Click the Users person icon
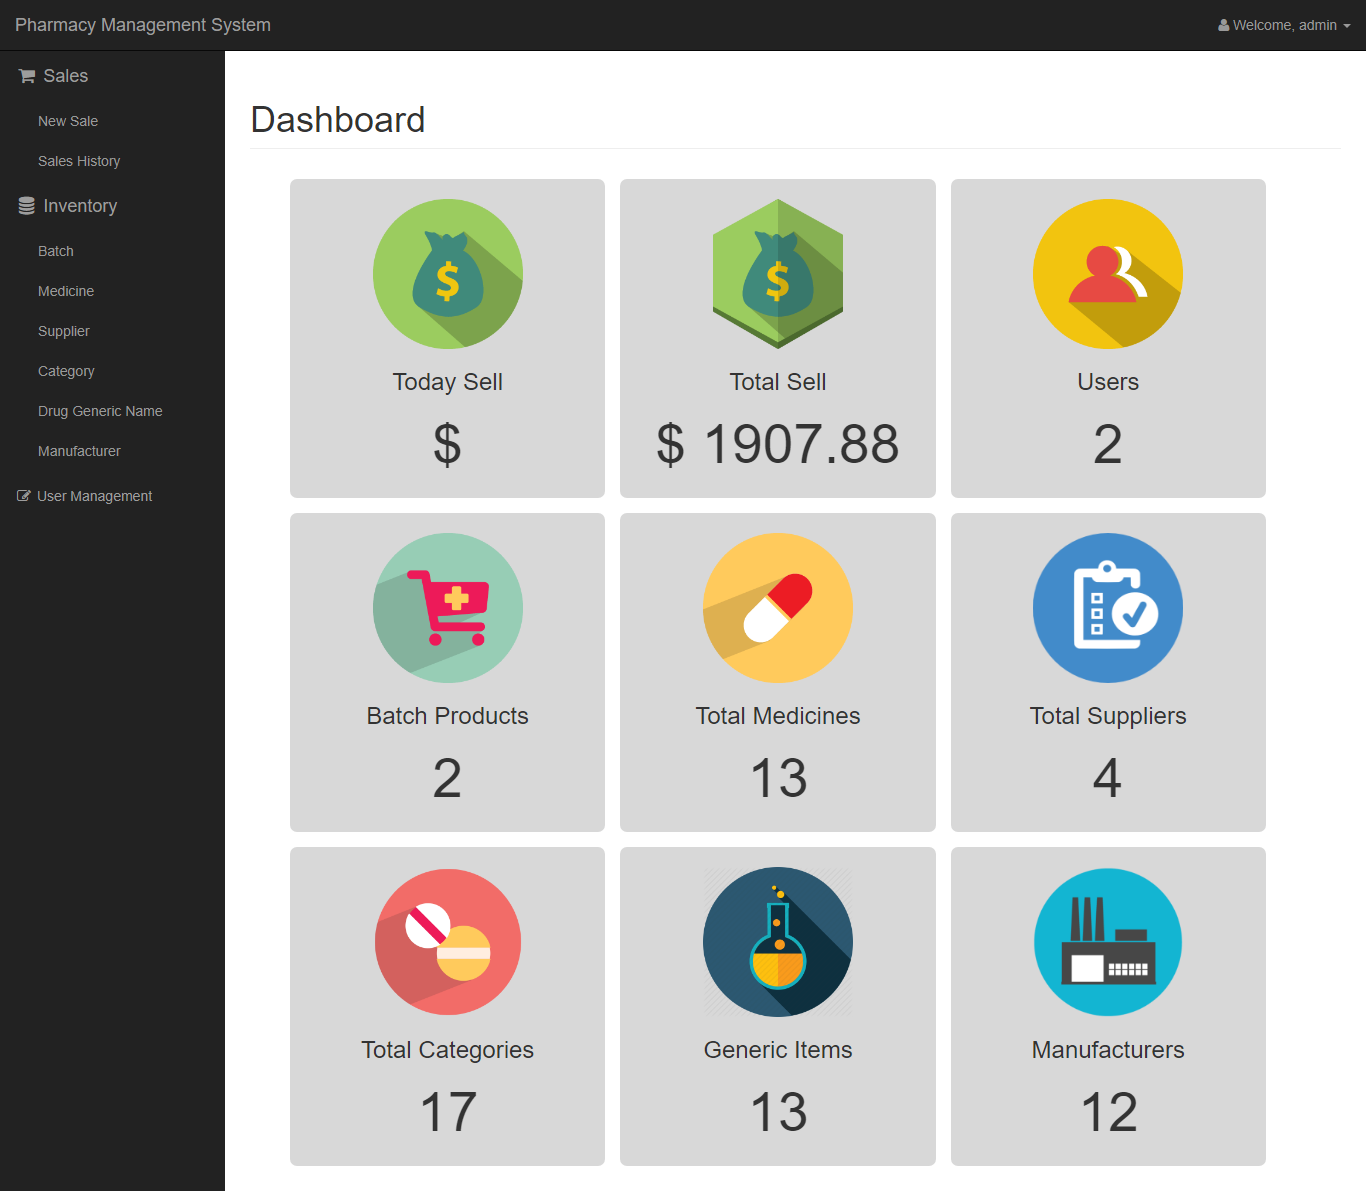 click(1107, 274)
